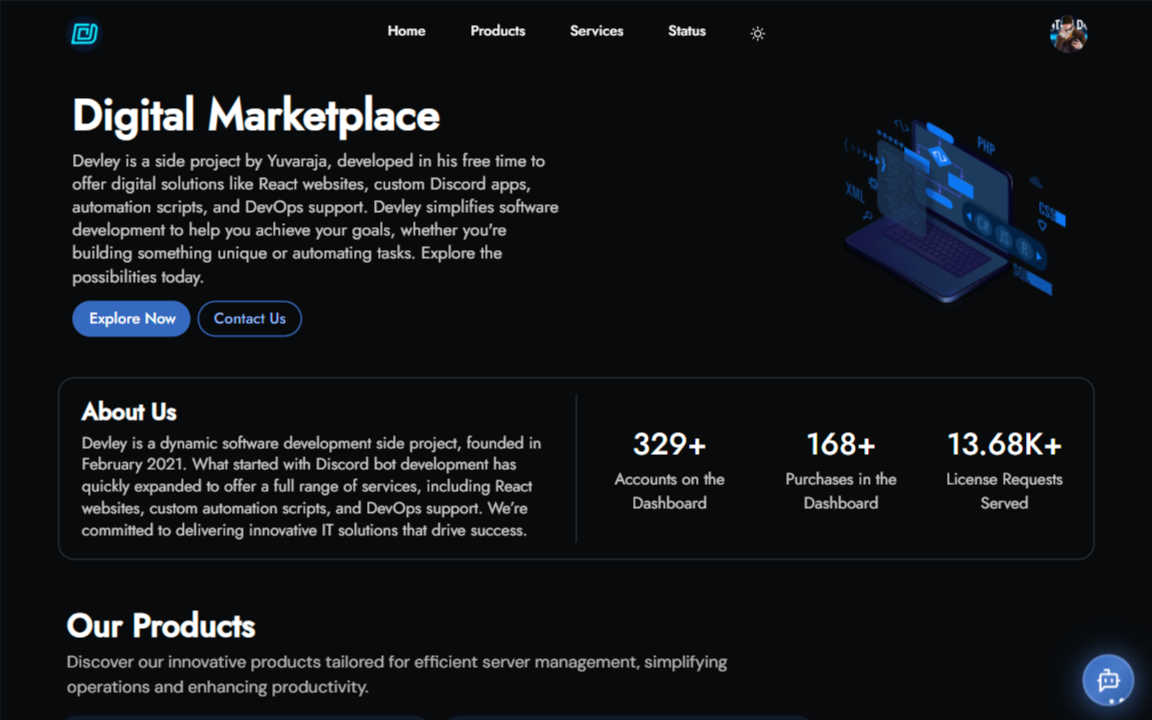Select the Services nav item
Image resolution: width=1152 pixels, height=720 pixels.
[x=596, y=31]
